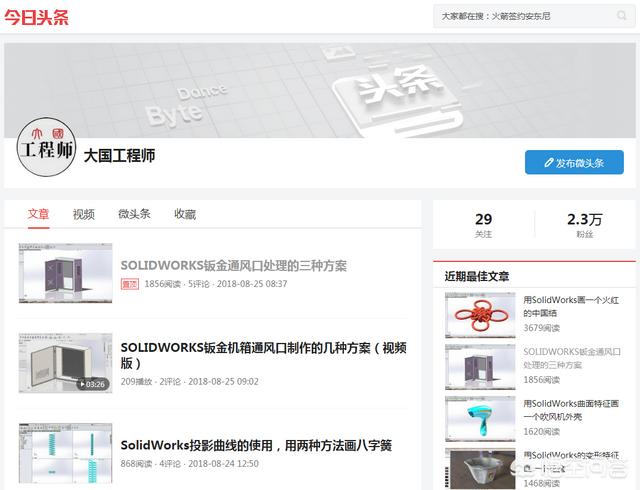Click the 置顶 pinned tag
Screen dimensions: 640x490
click(x=130, y=284)
